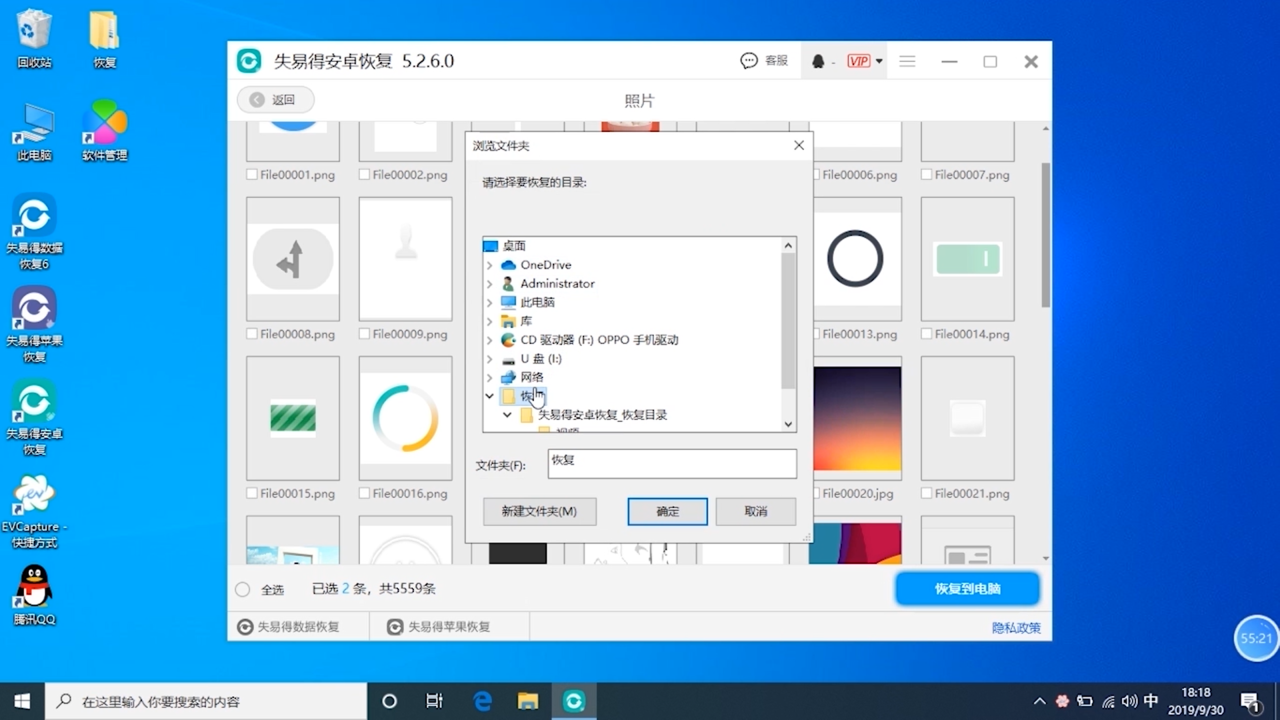
Task: Collapse the 恢复 folder node
Action: [490, 396]
